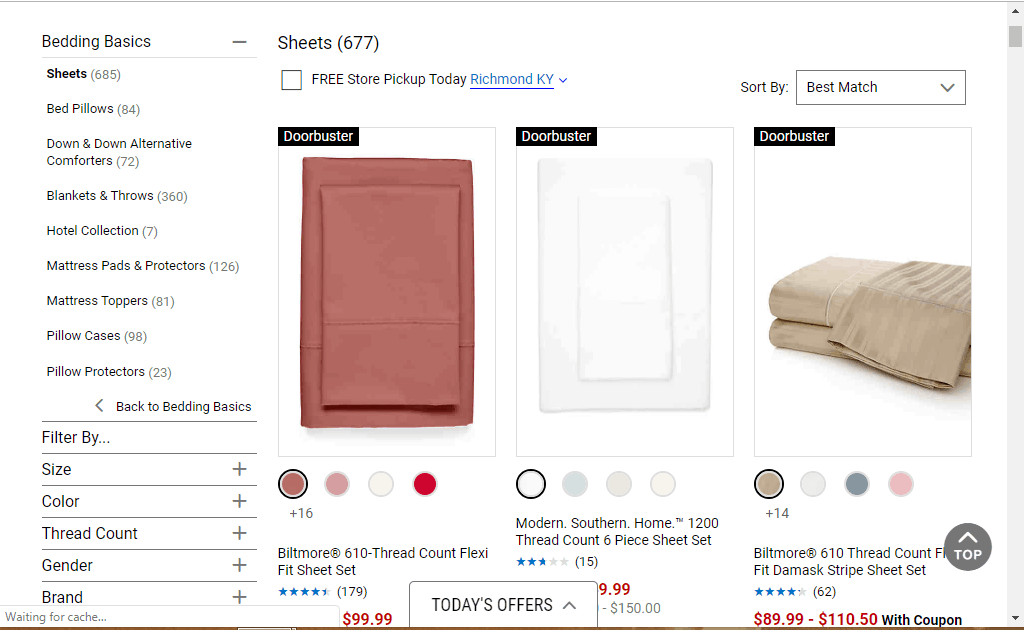
Task: Open the Bed Pillows category
Action: [x=80, y=109]
